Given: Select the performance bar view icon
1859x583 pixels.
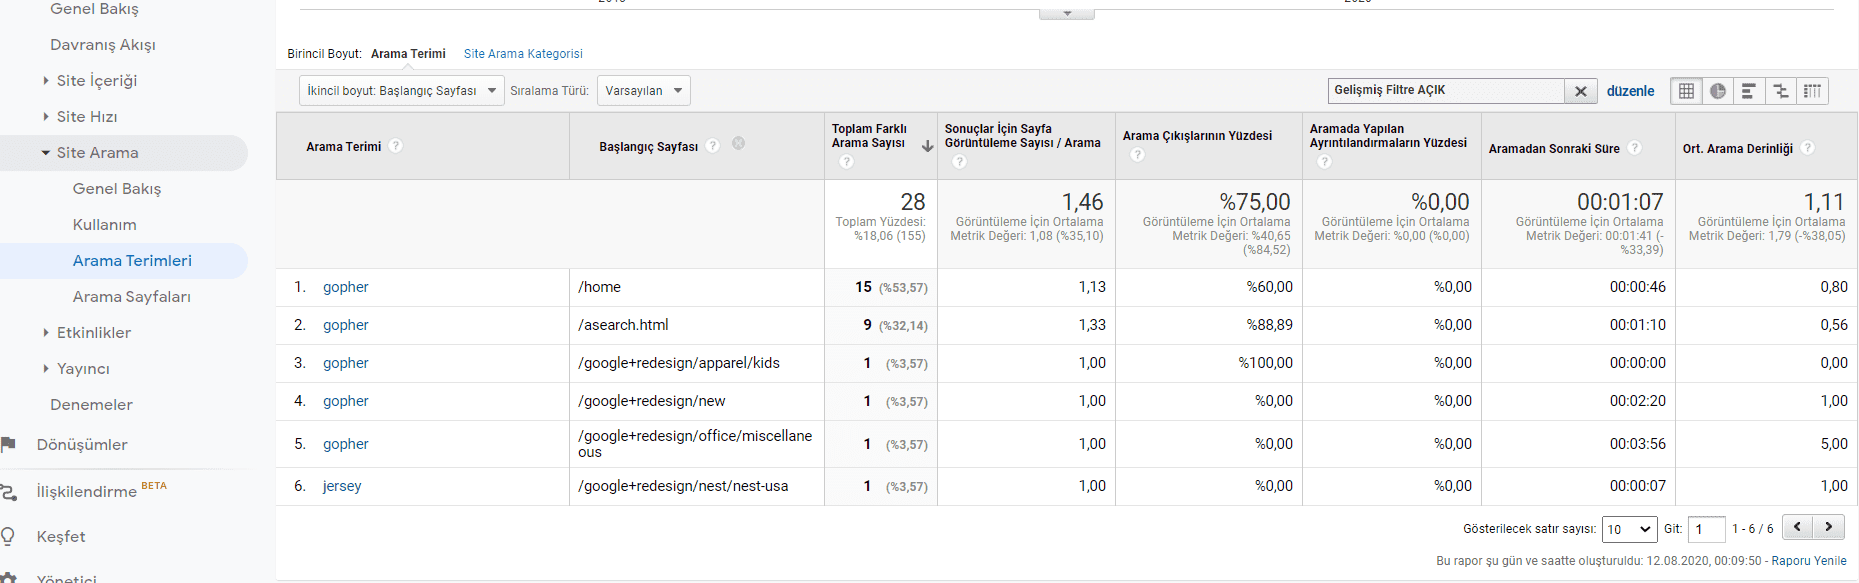Looking at the screenshot, I should [1749, 91].
